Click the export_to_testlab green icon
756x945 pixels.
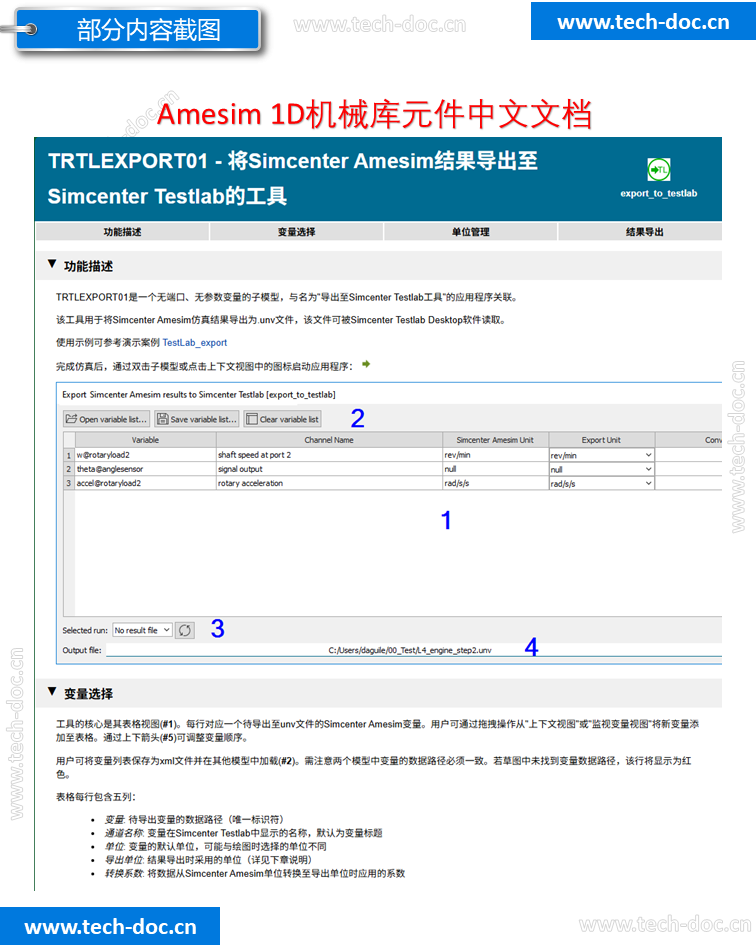[x=658, y=169]
